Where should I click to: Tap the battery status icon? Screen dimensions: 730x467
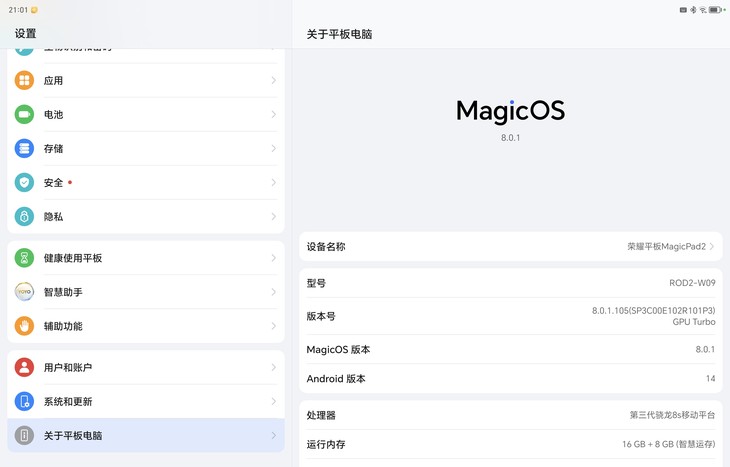[x=715, y=10]
